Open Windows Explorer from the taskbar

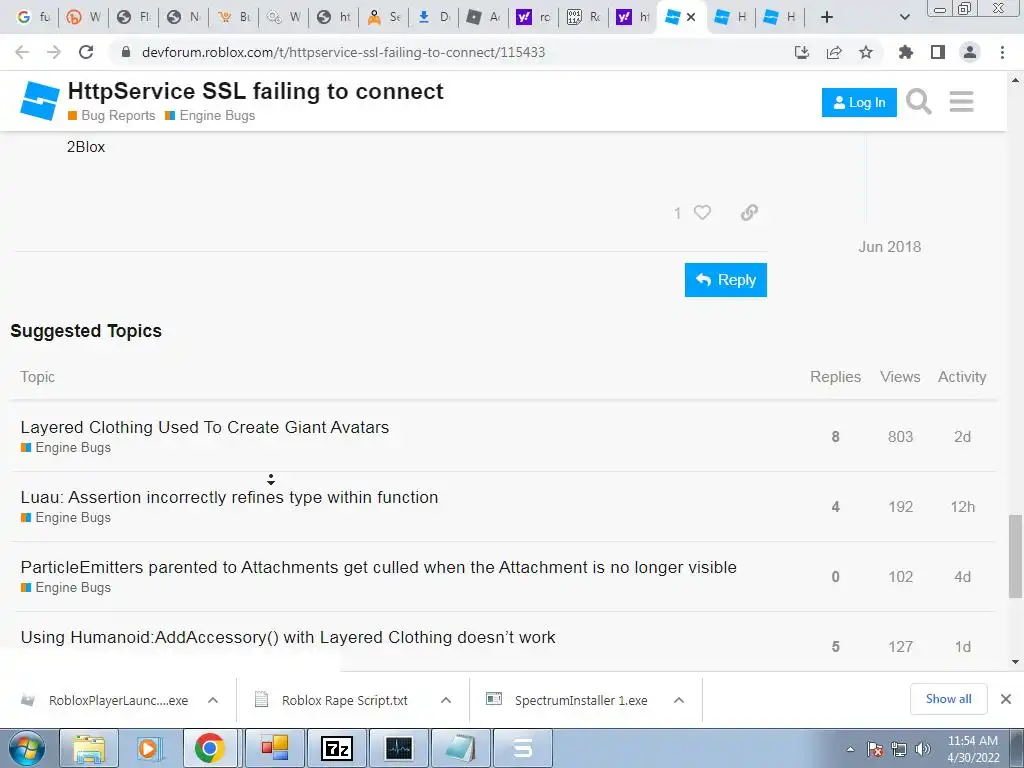(x=89, y=748)
